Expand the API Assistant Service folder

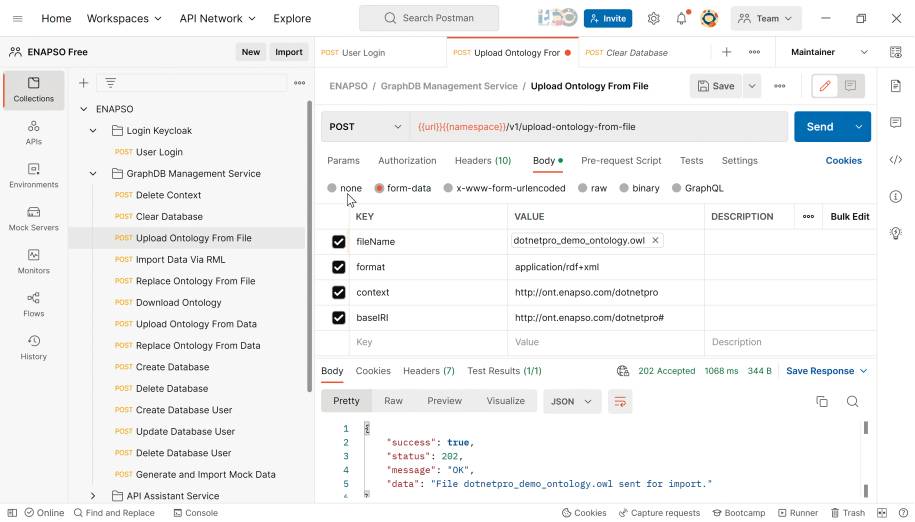pyautogui.click(x=93, y=496)
